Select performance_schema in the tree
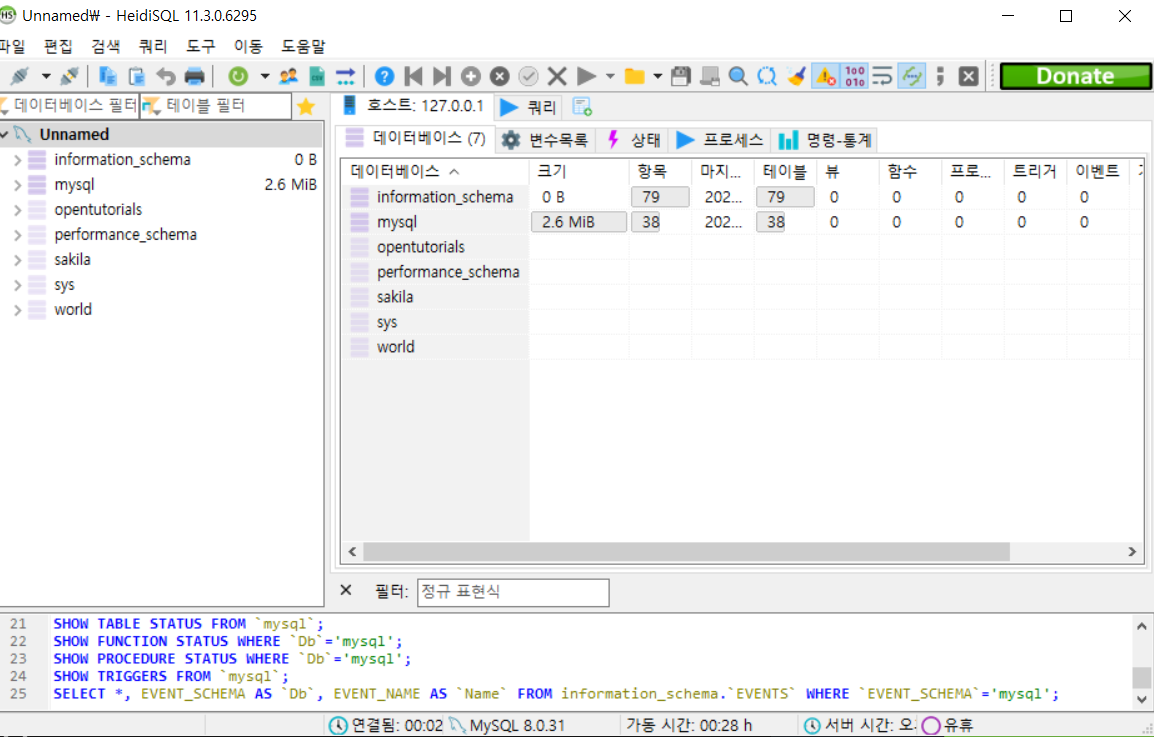Image resolution: width=1154 pixels, height=737 pixels. coord(125,235)
